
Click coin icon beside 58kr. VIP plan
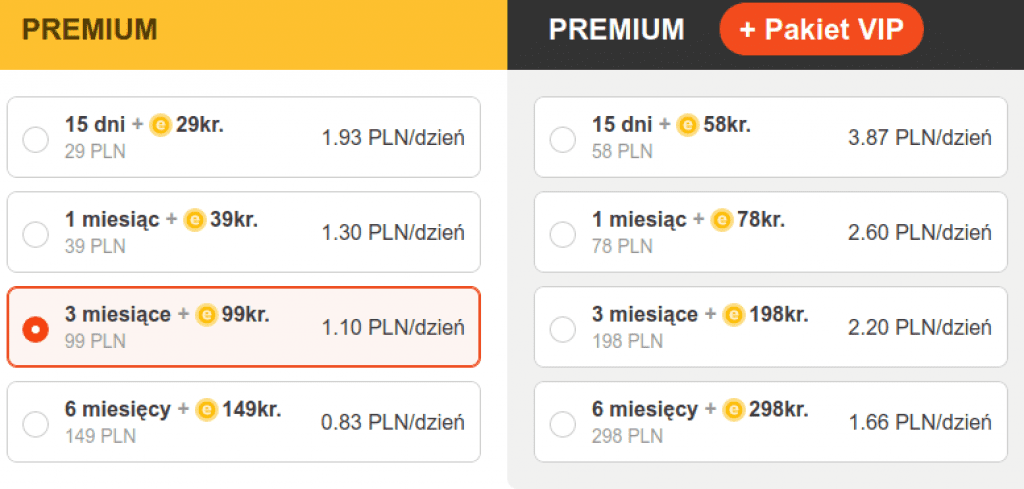[687, 126]
